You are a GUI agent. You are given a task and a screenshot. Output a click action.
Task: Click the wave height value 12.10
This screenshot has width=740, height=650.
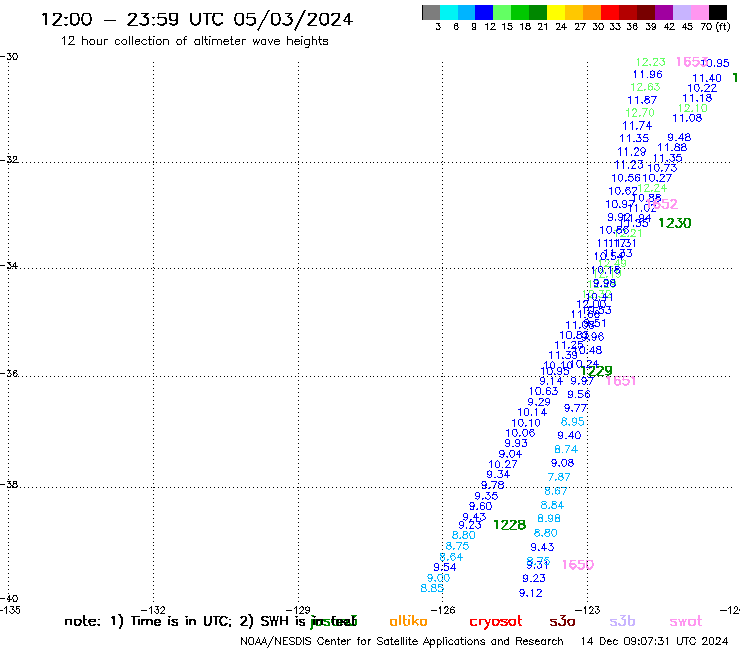(x=692, y=109)
